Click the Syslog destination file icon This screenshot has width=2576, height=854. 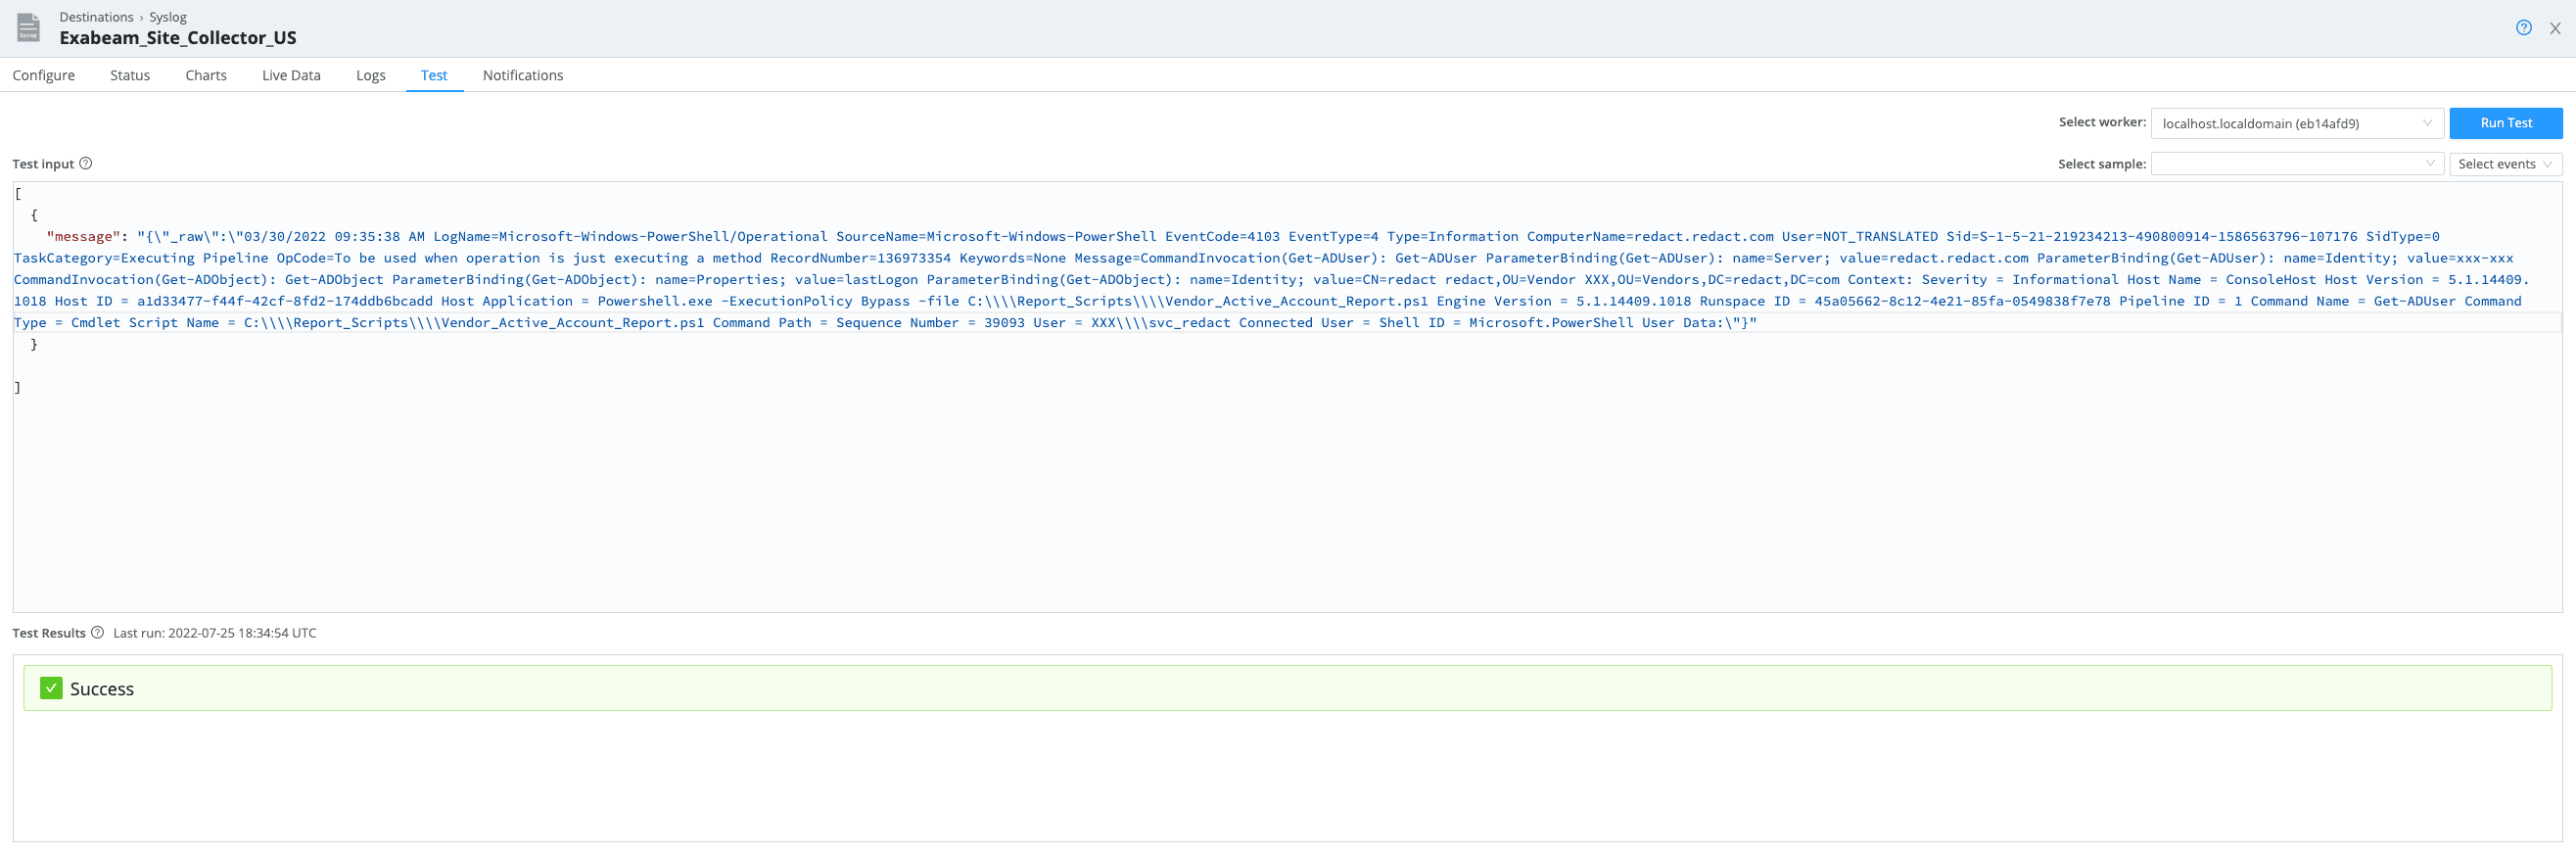pos(29,28)
